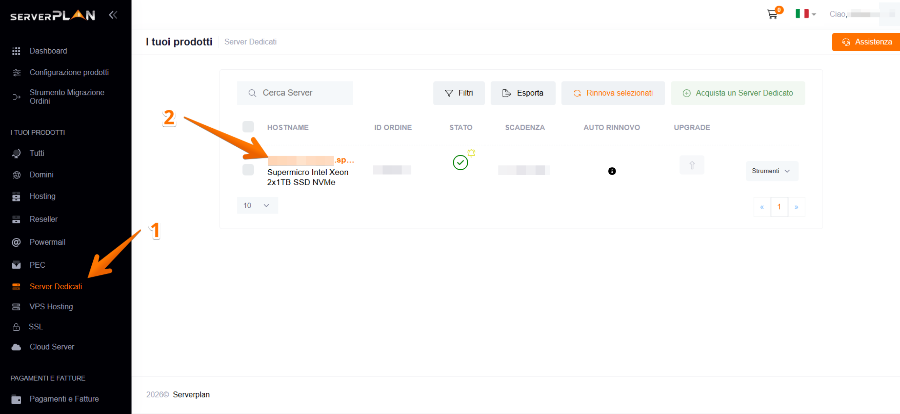Image resolution: width=900 pixels, height=414 pixels.
Task: Select VPS Hosting in sidebar
Action: coord(51,306)
